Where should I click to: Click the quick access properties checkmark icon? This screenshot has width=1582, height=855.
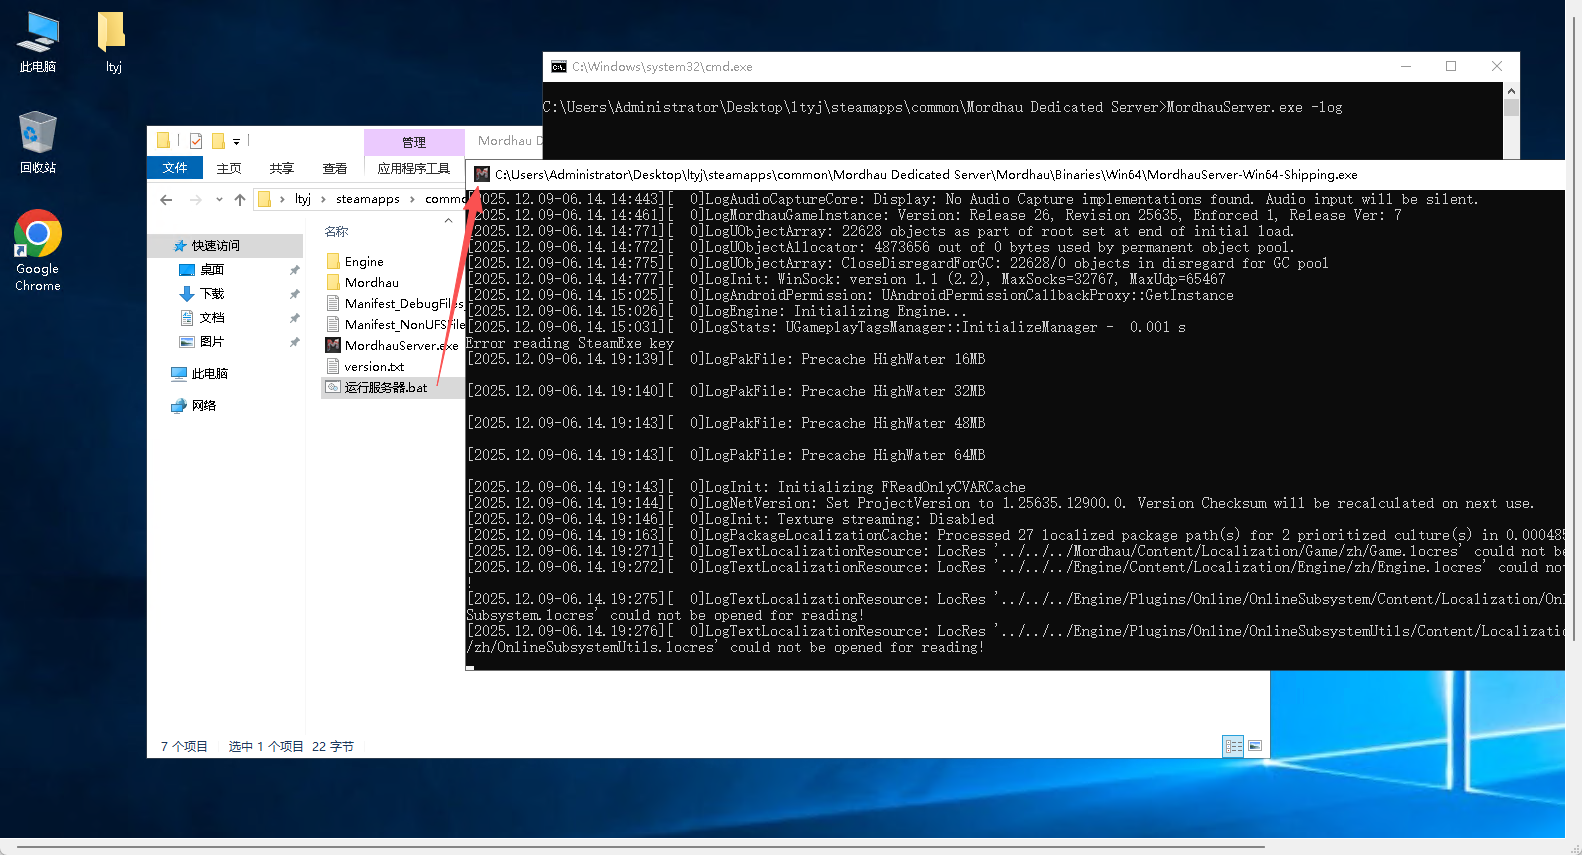[196, 141]
